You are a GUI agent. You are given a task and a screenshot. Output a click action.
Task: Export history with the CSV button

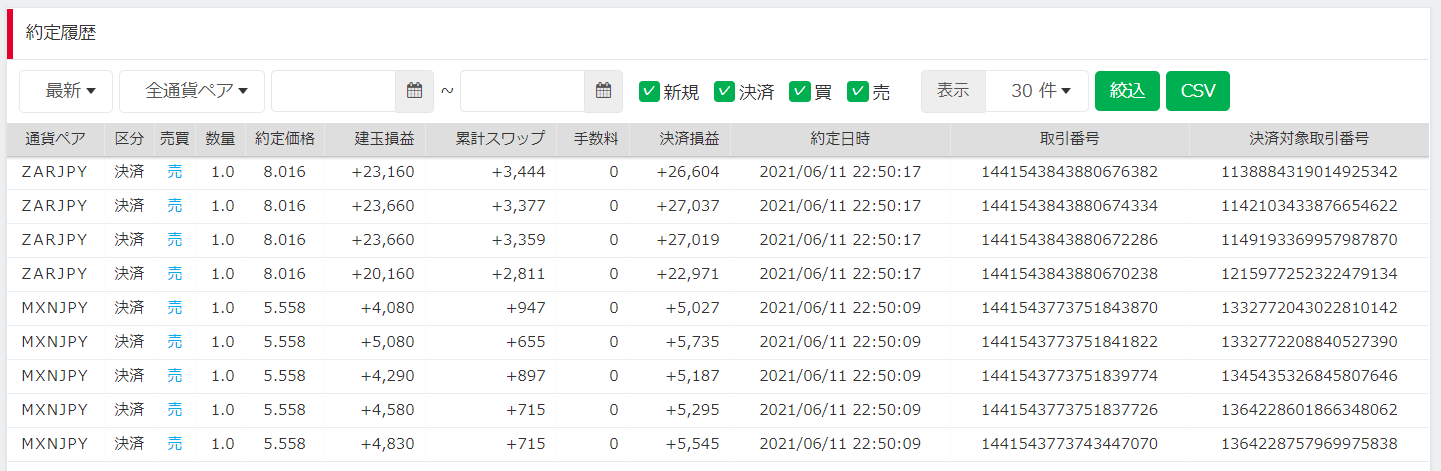pos(1198,91)
